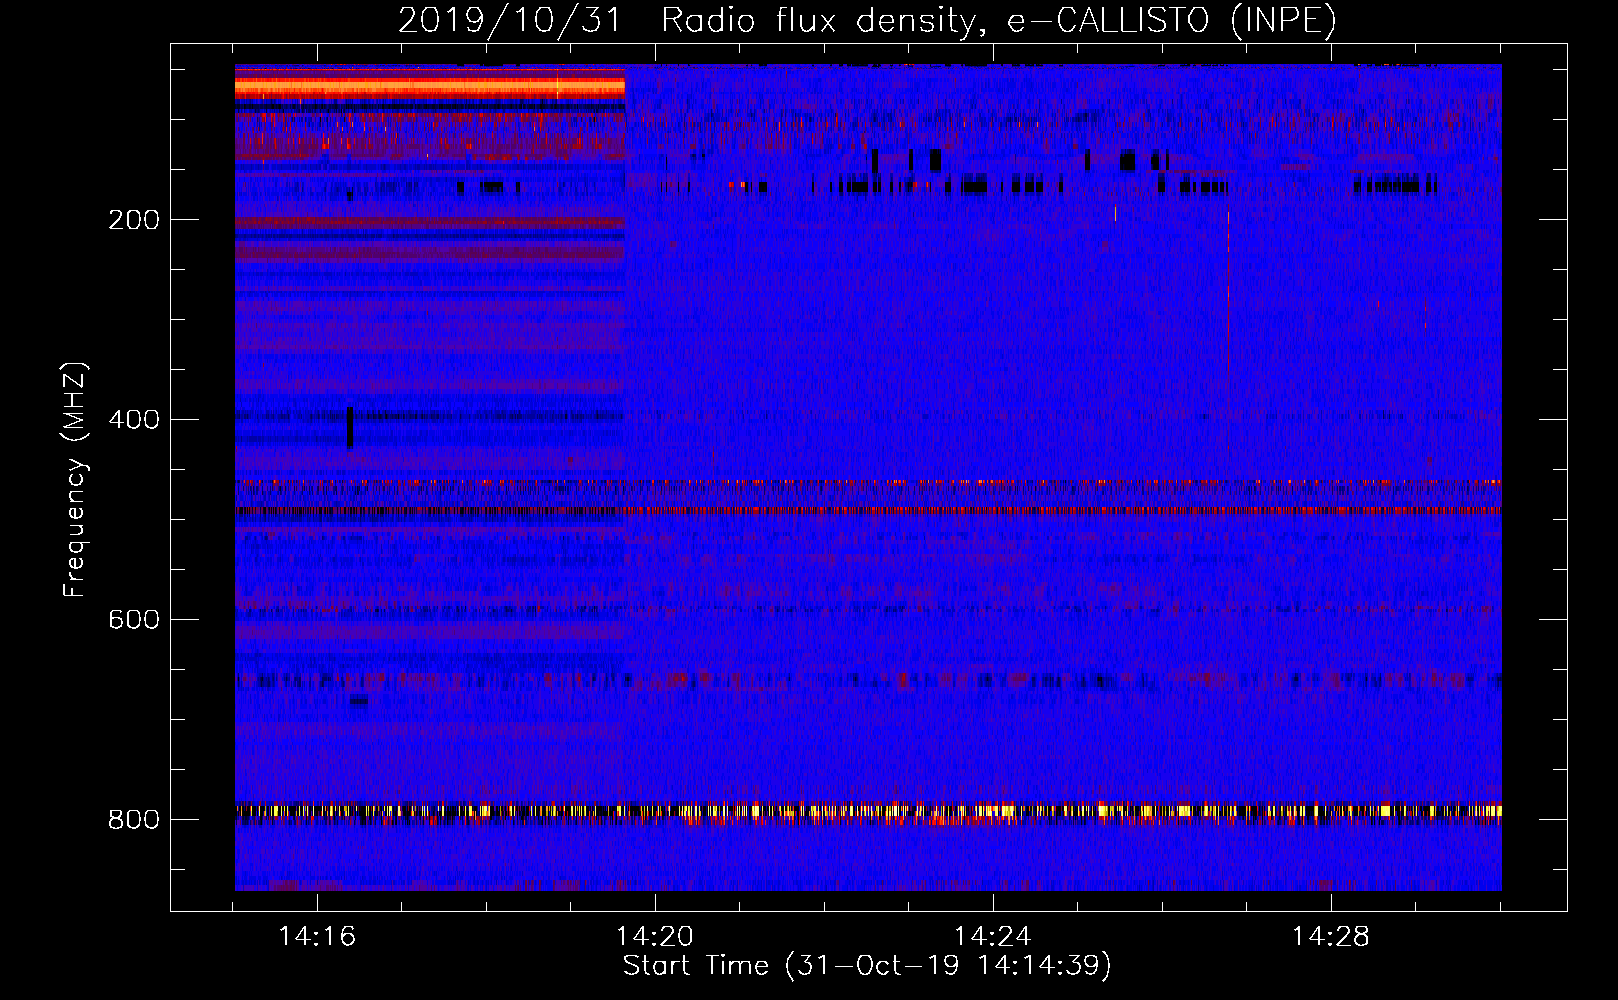Click the '14:24' time tick label
Viewport: 1618px width, 1000px height.
point(993,937)
